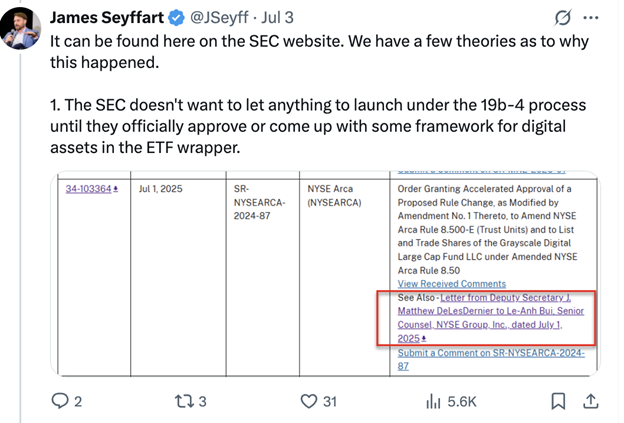624x423 pixels.
Task: Like the tweet with heart icon
Action: pyautogui.click(x=310, y=401)
